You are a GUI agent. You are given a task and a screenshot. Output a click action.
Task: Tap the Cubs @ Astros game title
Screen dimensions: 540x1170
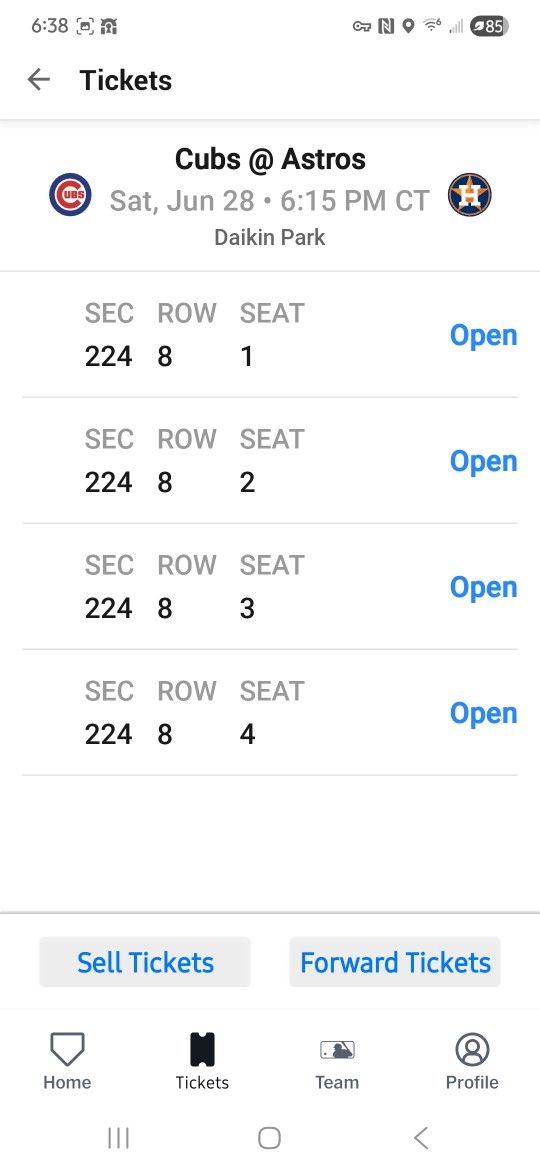[x=270, y=159]
